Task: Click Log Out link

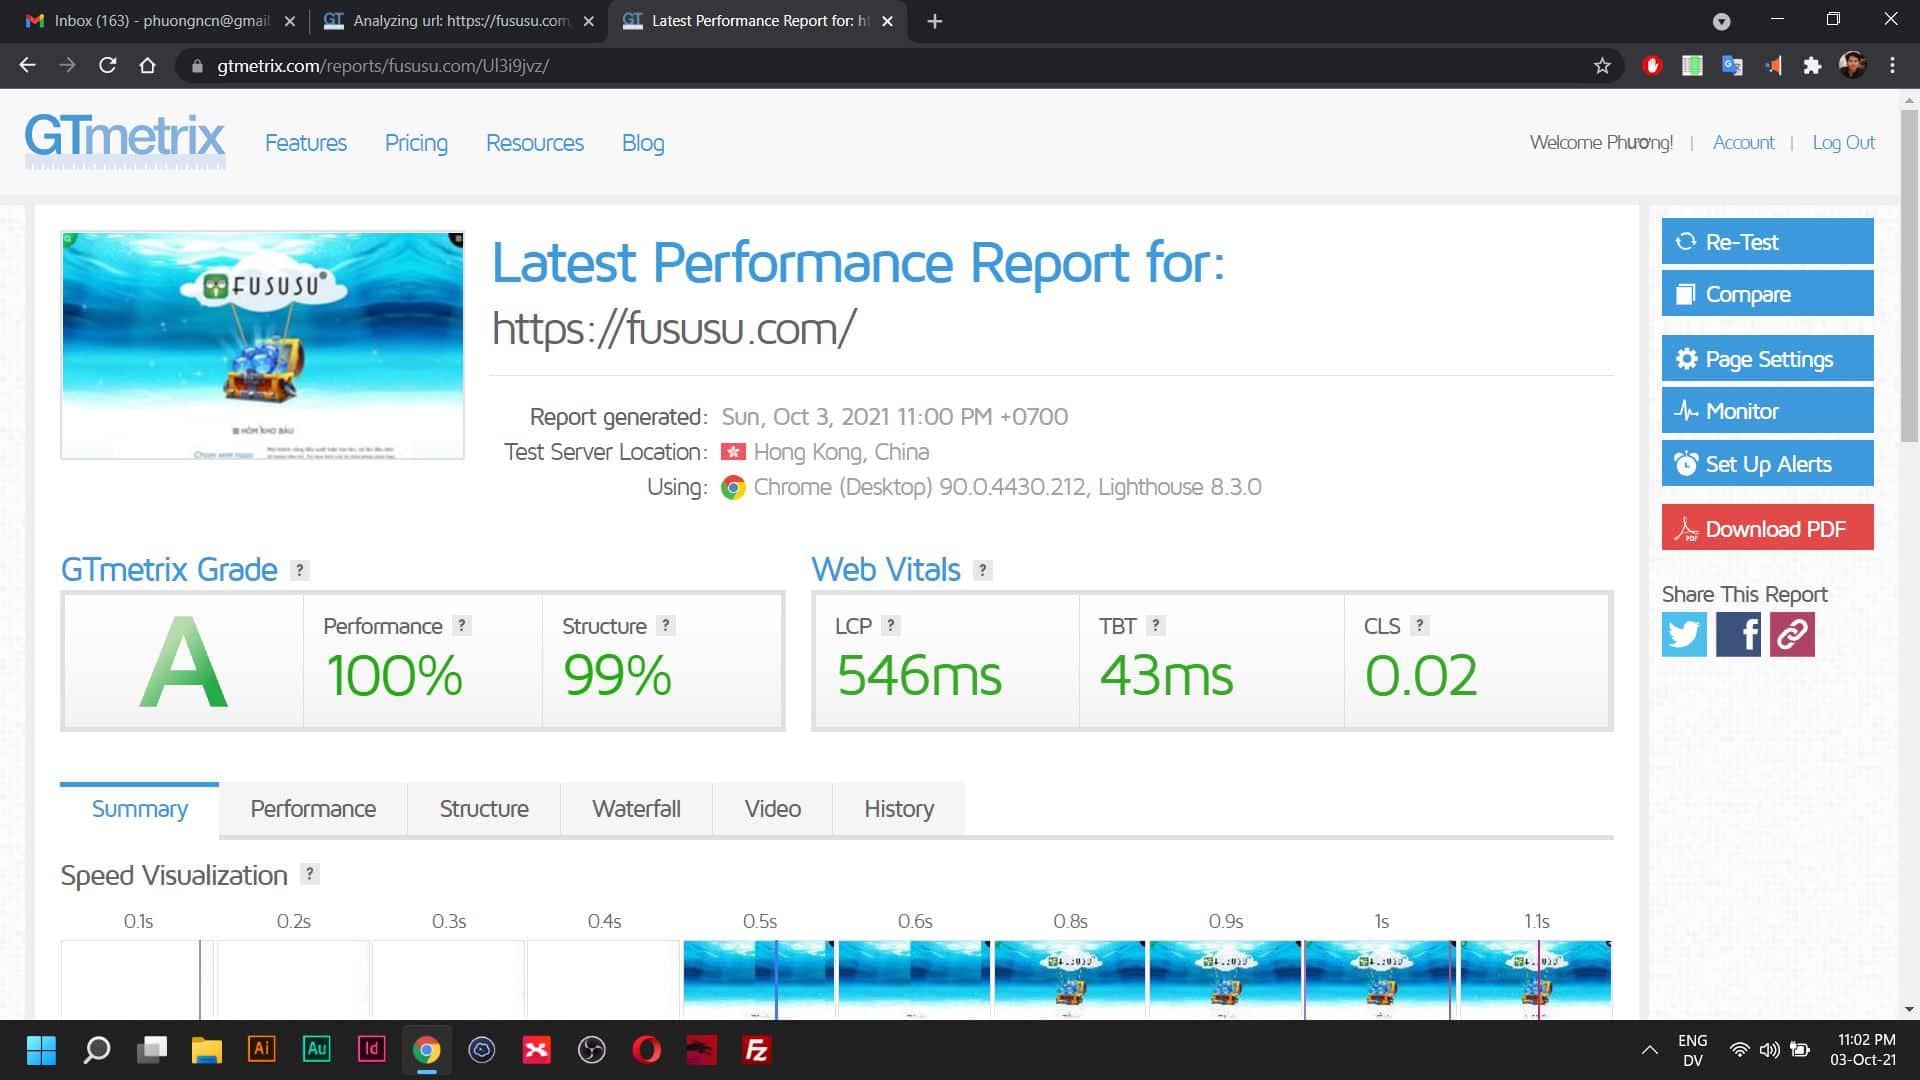Action: (1843, 142)
